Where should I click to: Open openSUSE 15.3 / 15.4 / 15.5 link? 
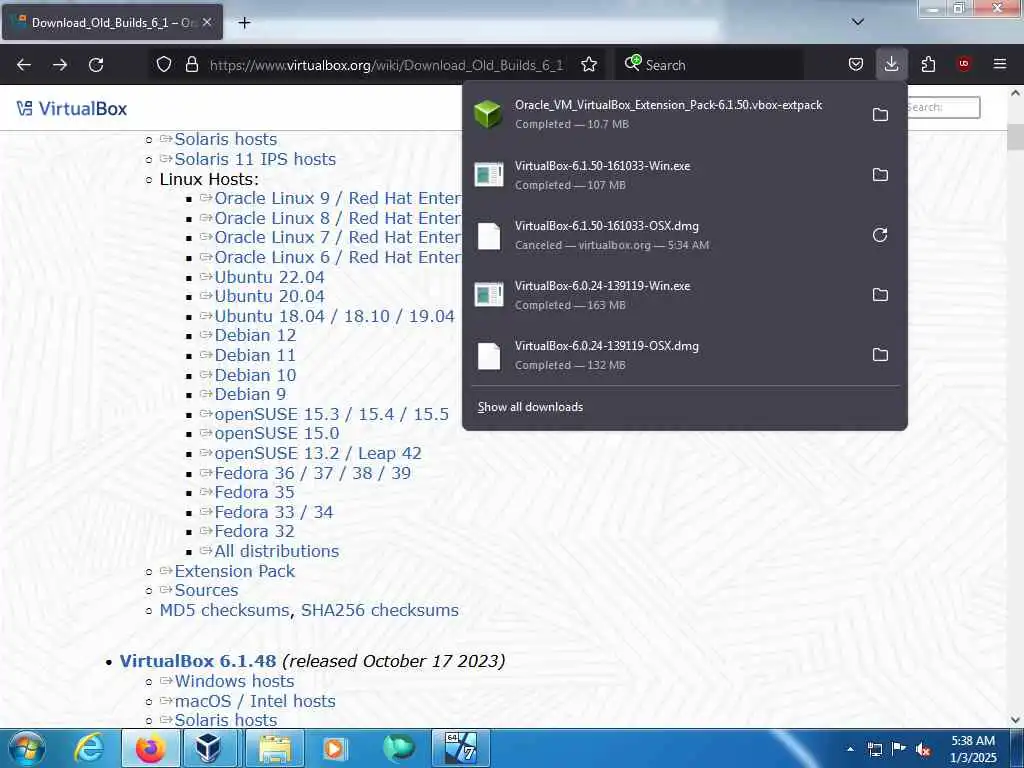click(x=332, y=415)
